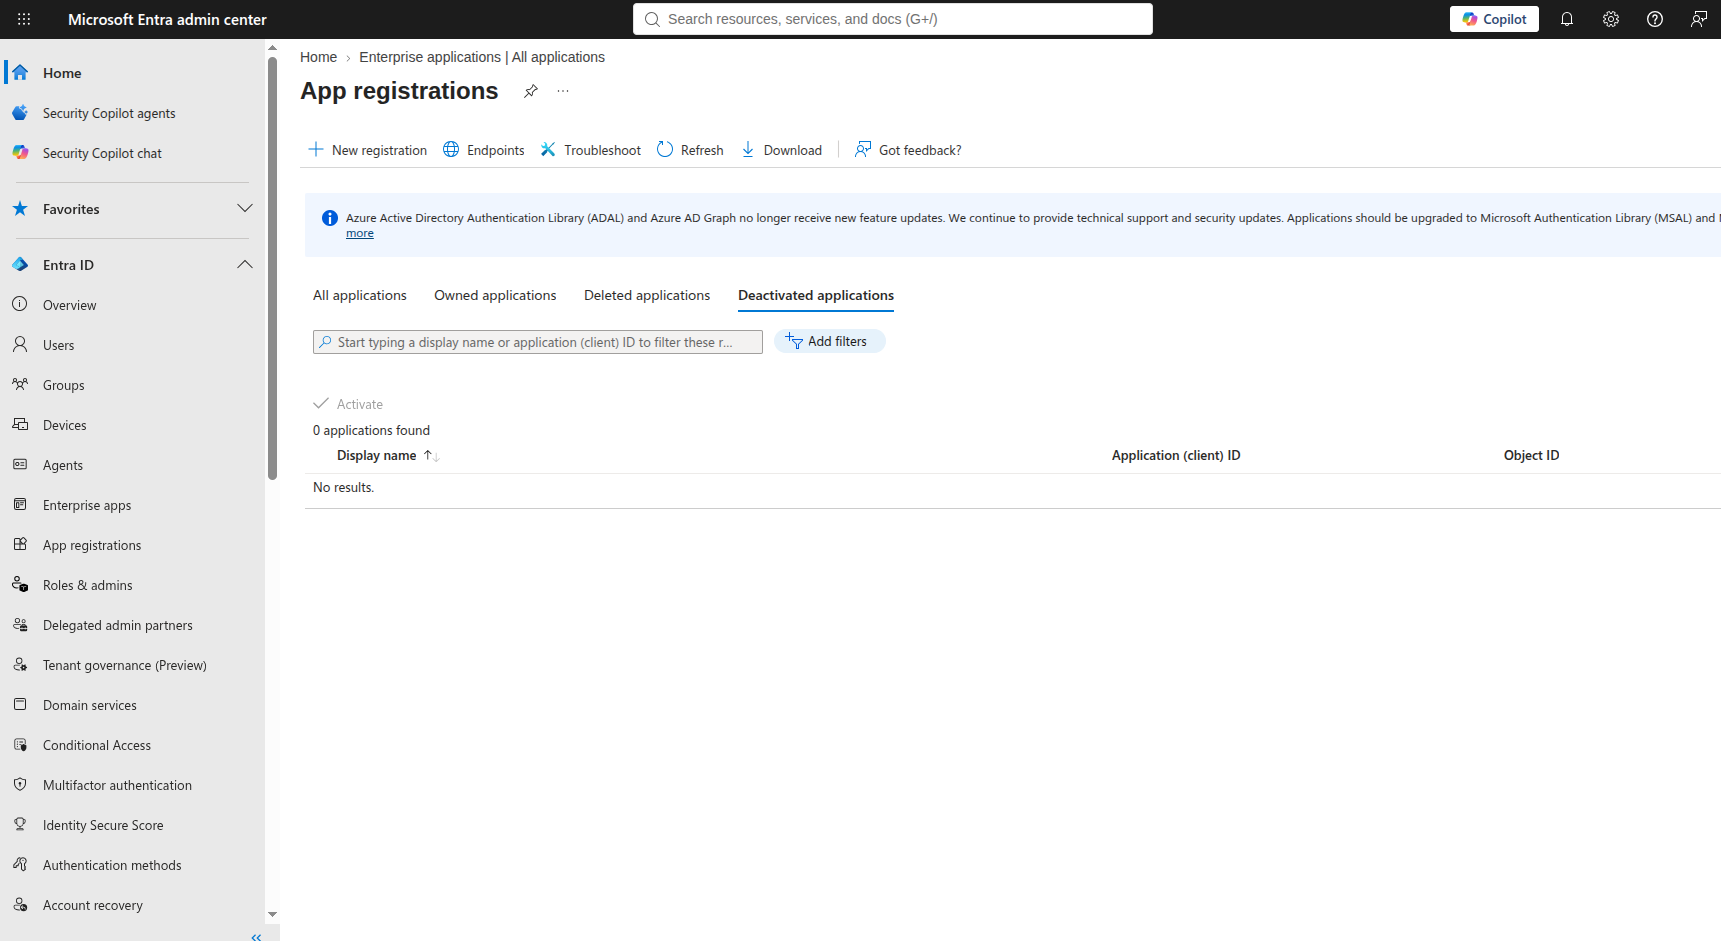
Task: Open Authentication methods icon
Action: click(20, 864)
